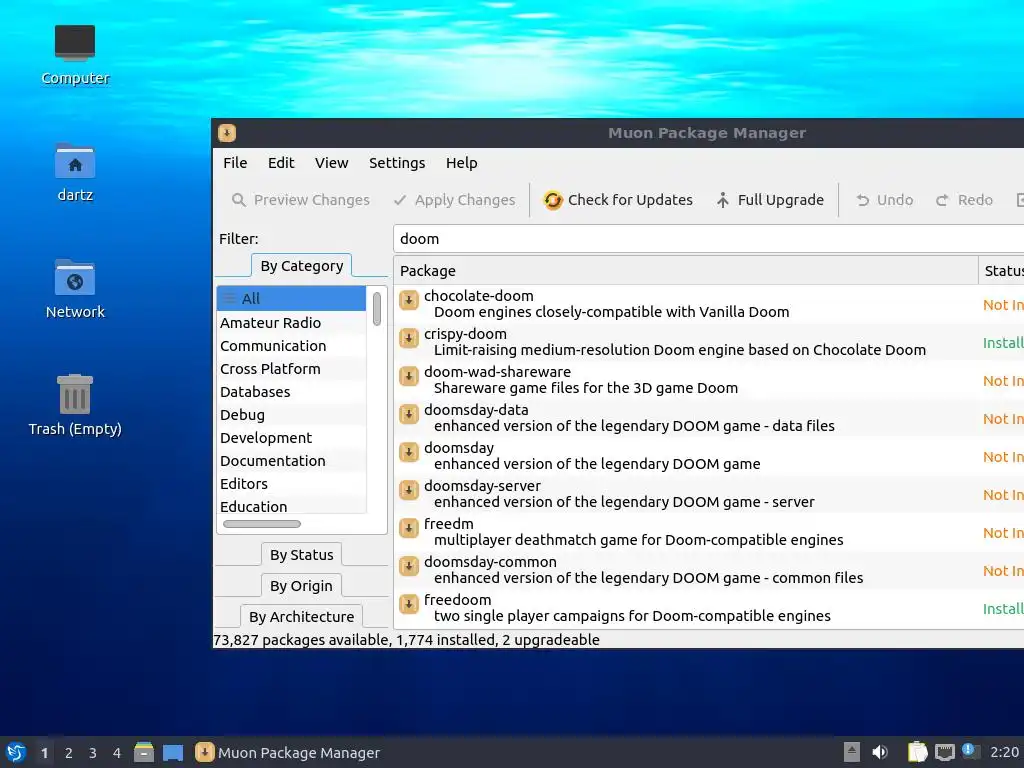1024x768 pixels.
Task: Expand the By Status filter section
Action: coord(302,554)
